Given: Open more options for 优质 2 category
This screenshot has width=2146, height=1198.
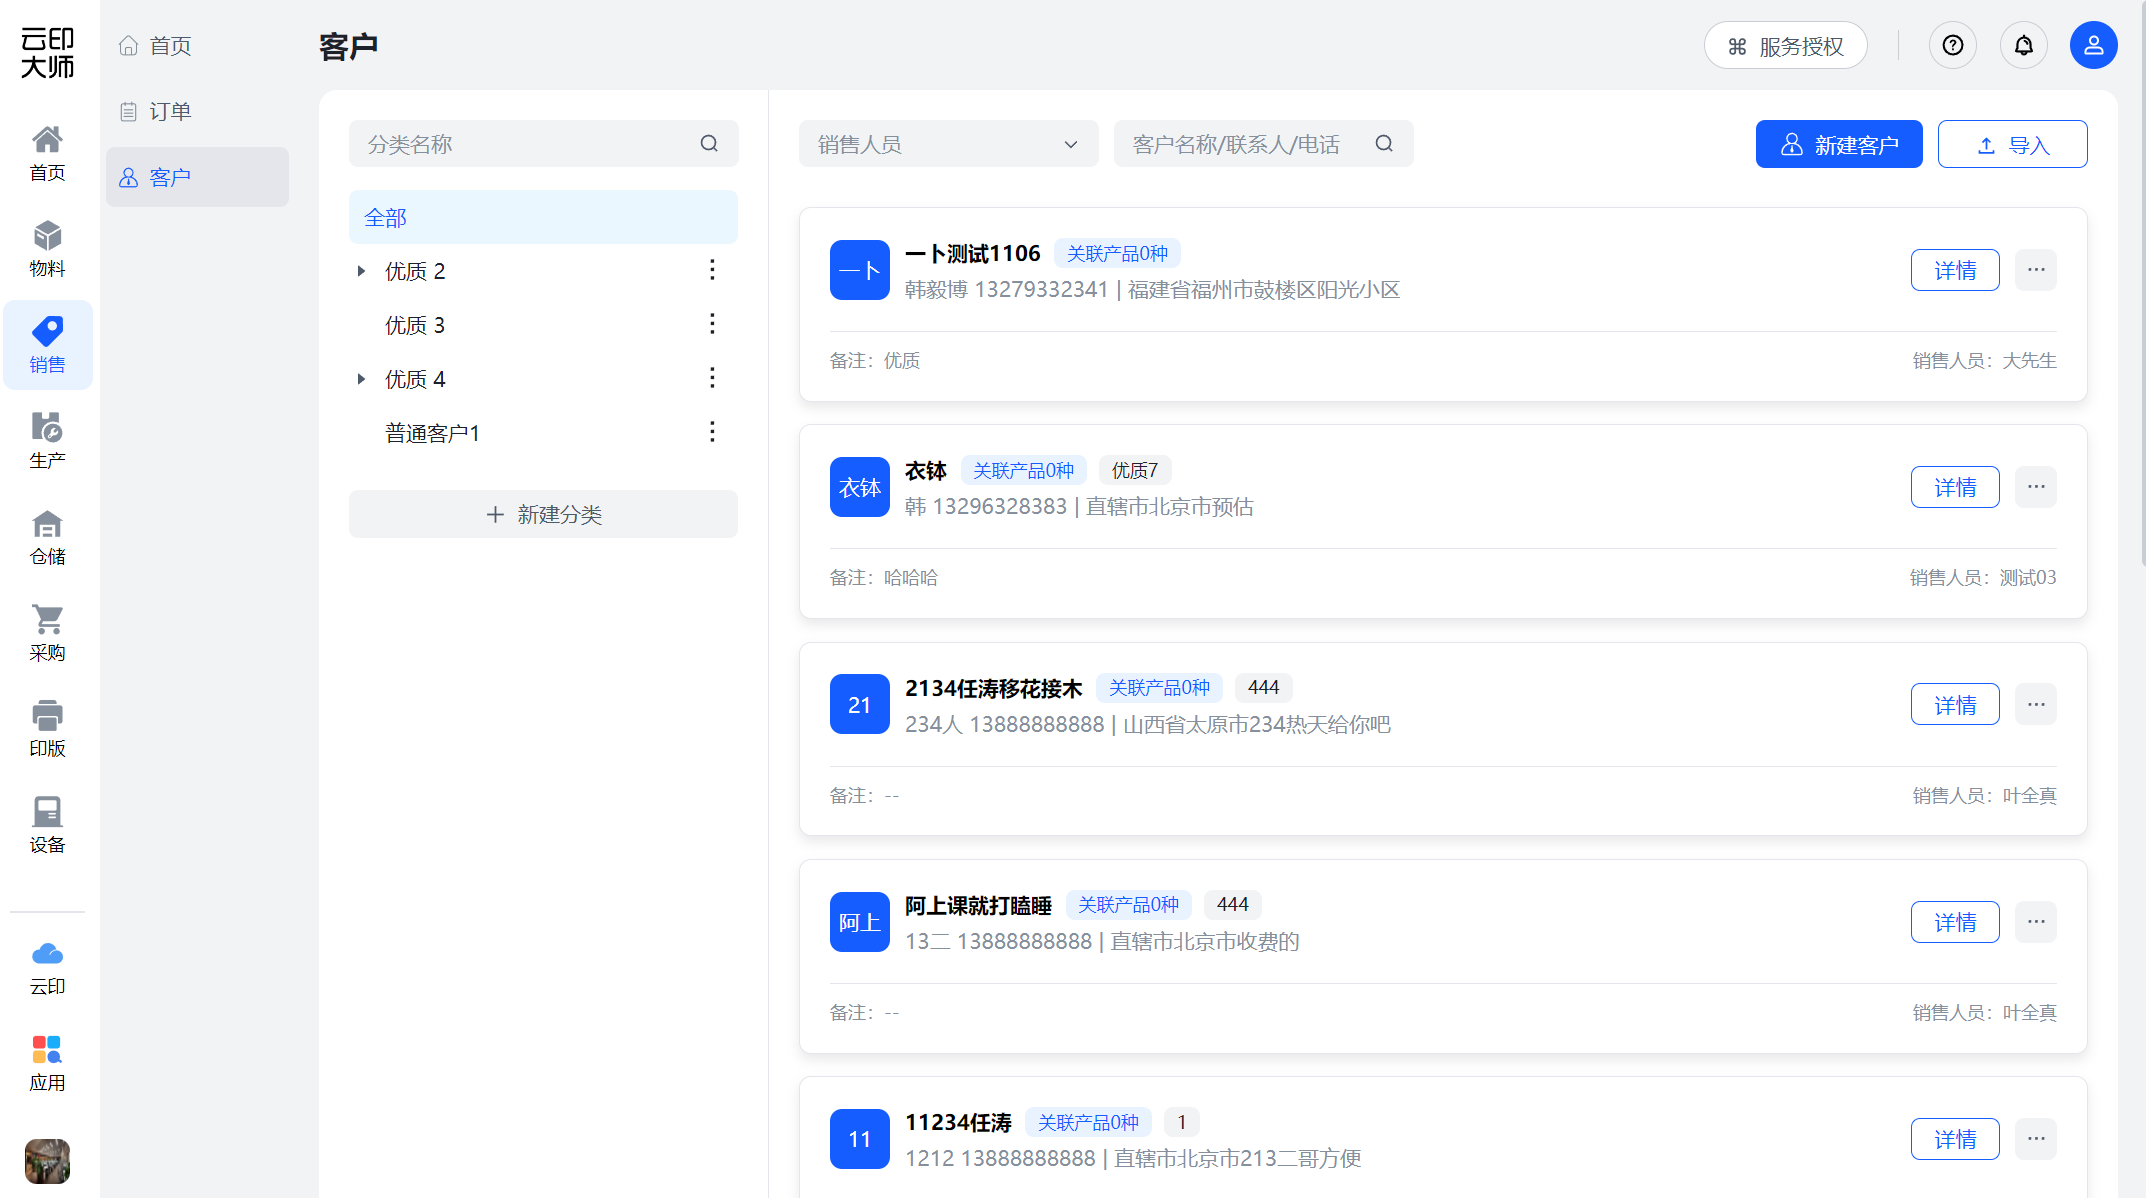Looking at the screenshot, I should (712, 270).
